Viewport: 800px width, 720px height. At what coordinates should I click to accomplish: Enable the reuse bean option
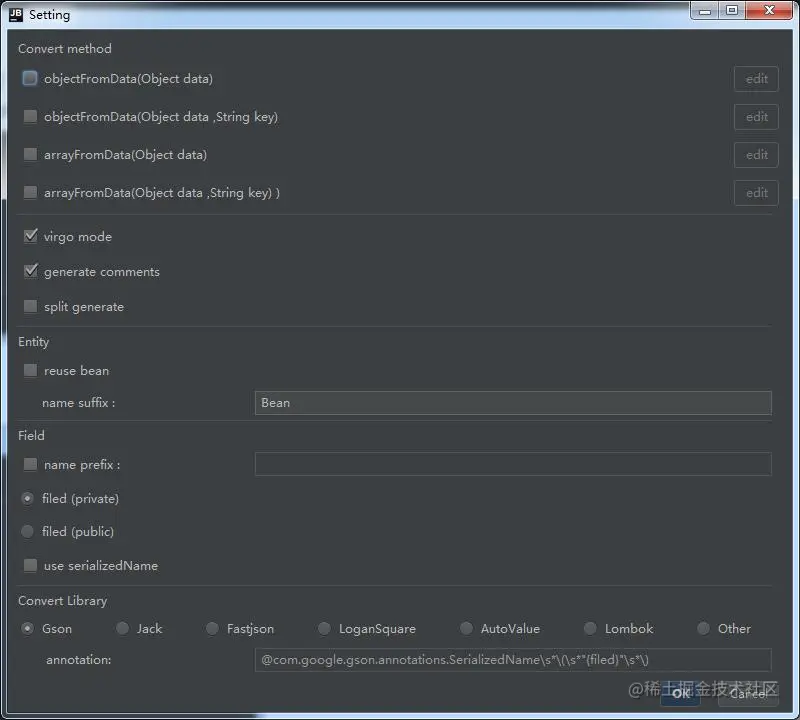tap(30, 370)
